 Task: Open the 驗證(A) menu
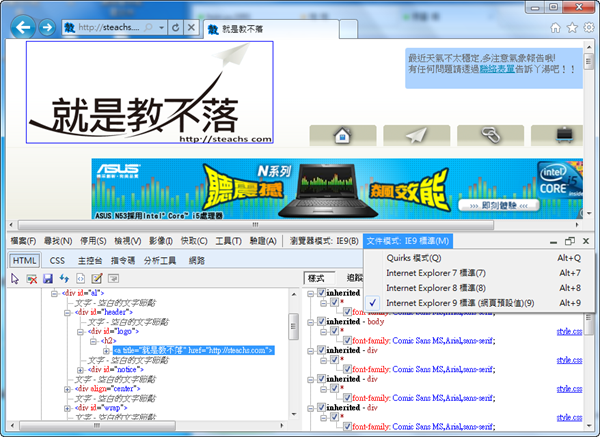pos(263,241)
